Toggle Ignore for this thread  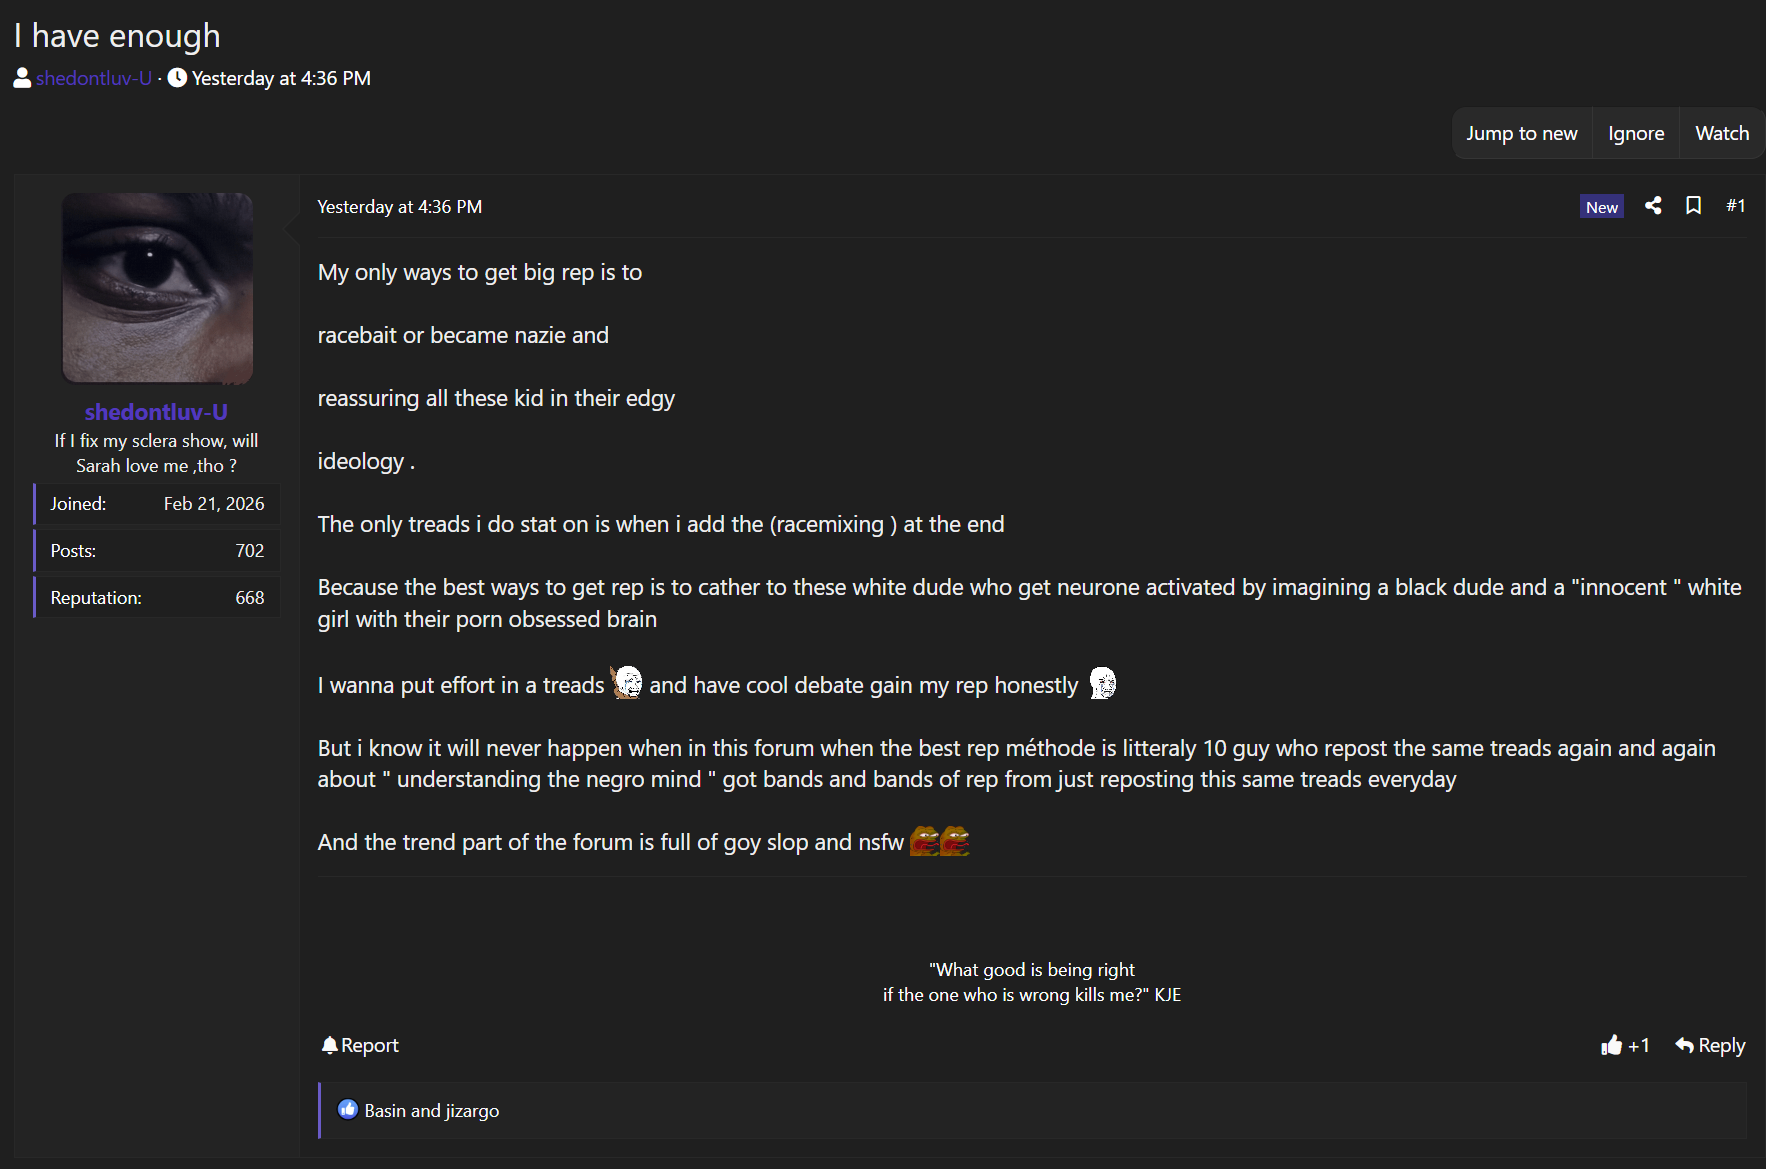pyautogui.click(x=1636, y=133)
